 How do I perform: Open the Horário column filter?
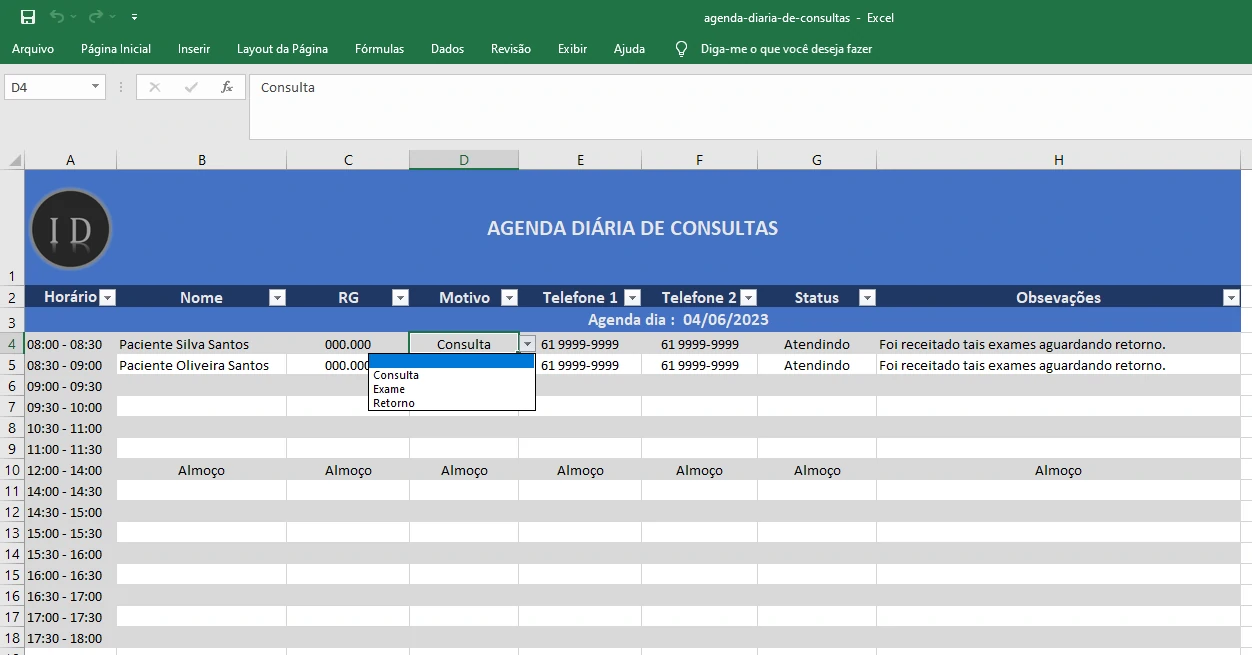click(107, 297)
